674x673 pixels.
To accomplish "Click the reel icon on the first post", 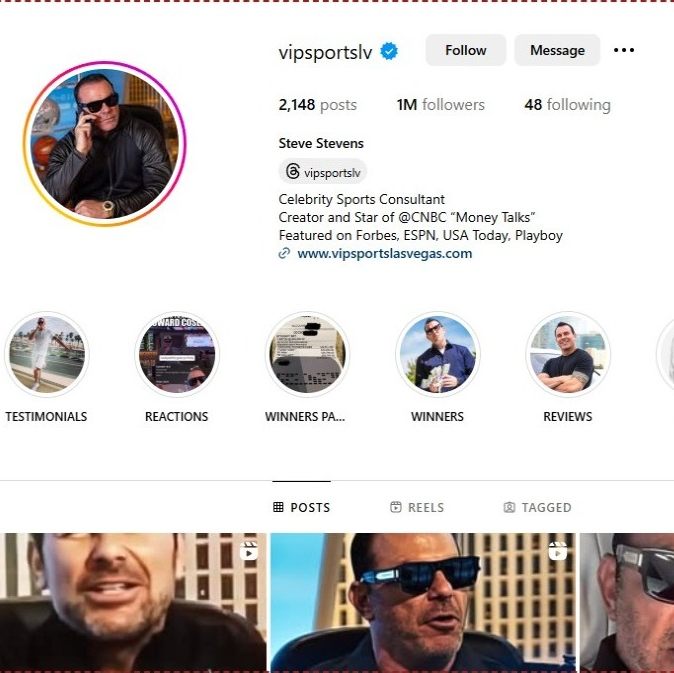I will 249,551.
